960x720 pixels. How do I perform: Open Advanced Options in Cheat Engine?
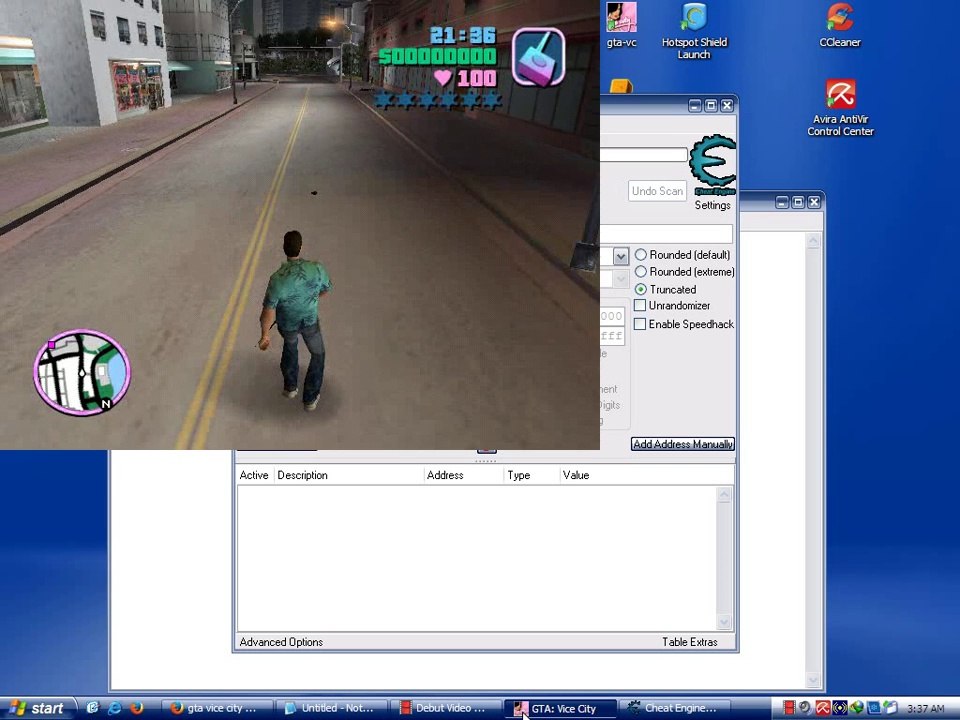[x=281, y=642]
